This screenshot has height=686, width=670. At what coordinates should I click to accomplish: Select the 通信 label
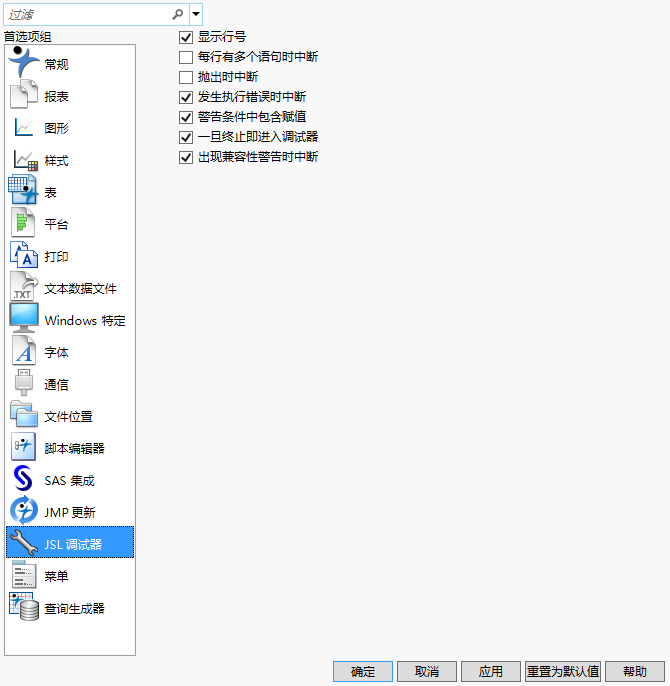click(56, 385)
